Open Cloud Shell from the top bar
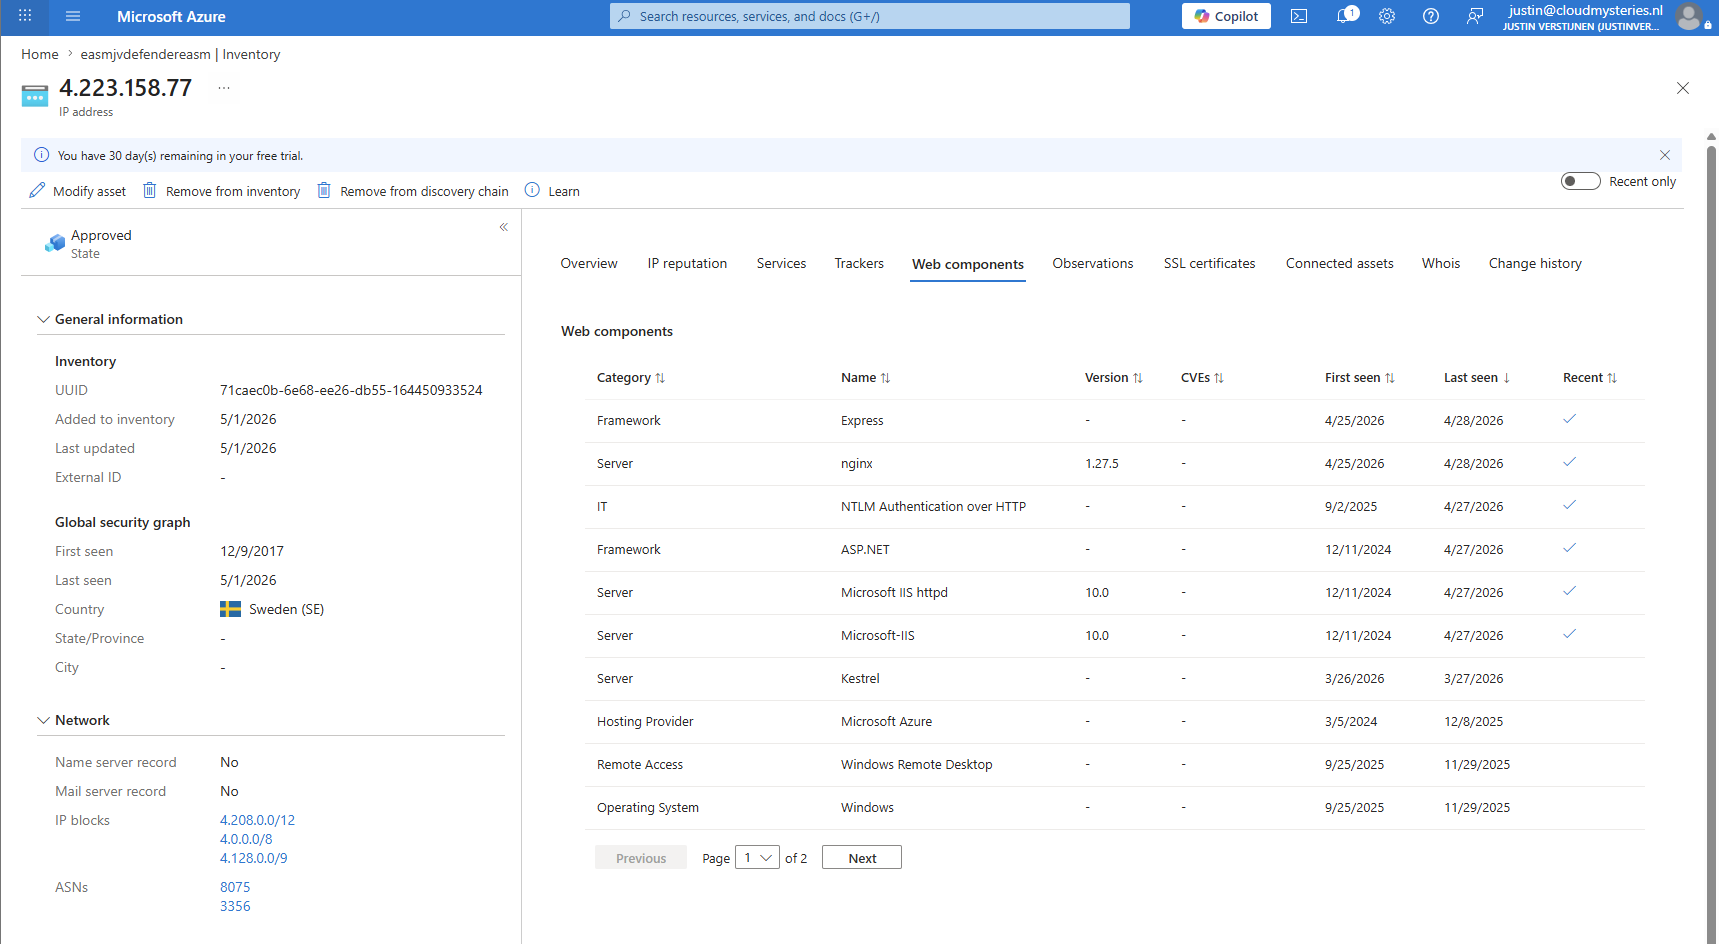The image size is (1719, 944). [1299, 16]
